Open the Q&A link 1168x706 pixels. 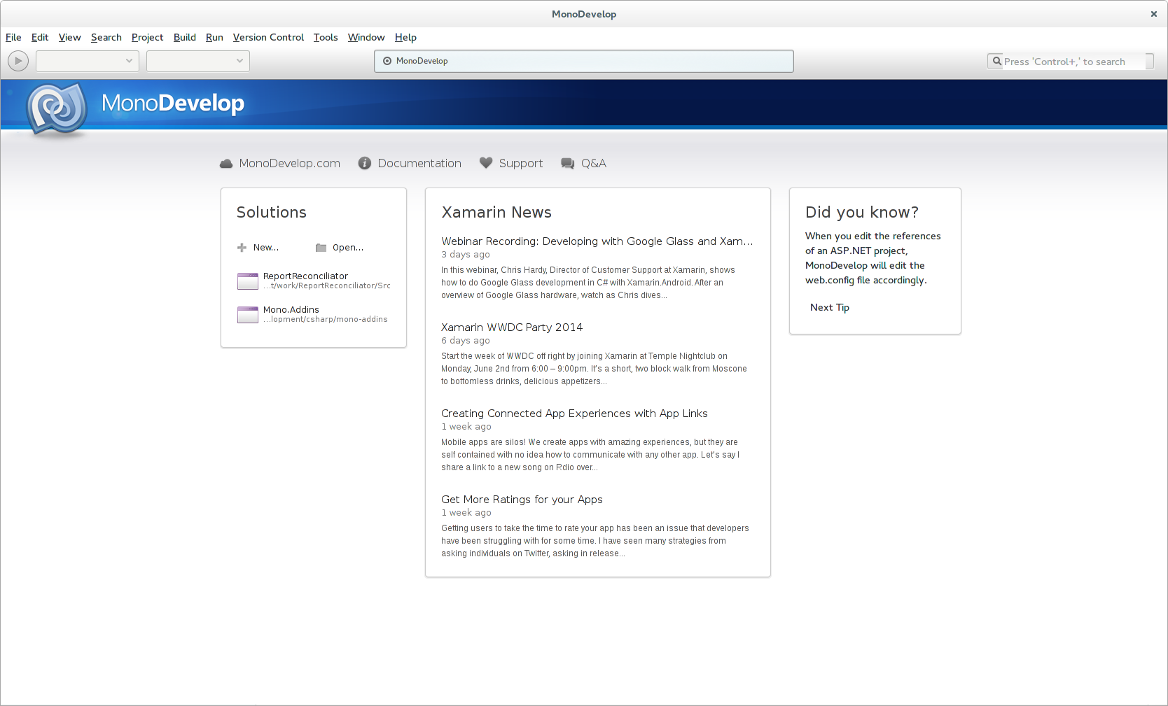coord(594,163)
